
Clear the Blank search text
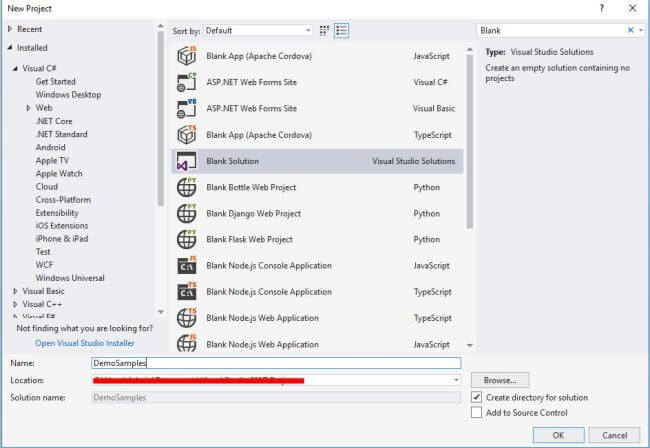pyautogui.click(x=630, y=30)
